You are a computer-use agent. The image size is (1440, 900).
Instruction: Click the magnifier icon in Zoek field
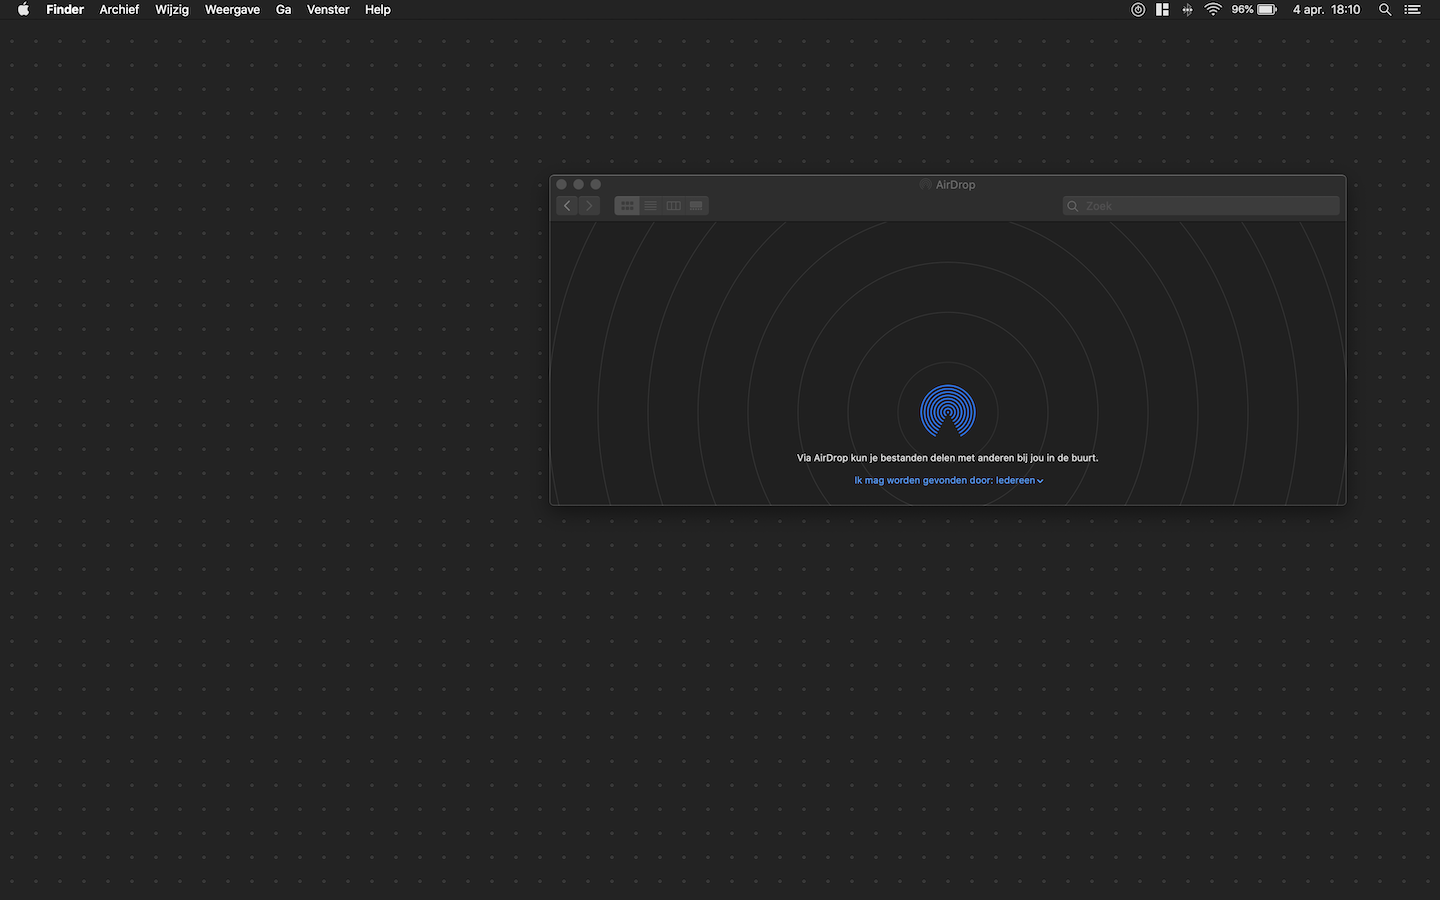click(1073, 206)
